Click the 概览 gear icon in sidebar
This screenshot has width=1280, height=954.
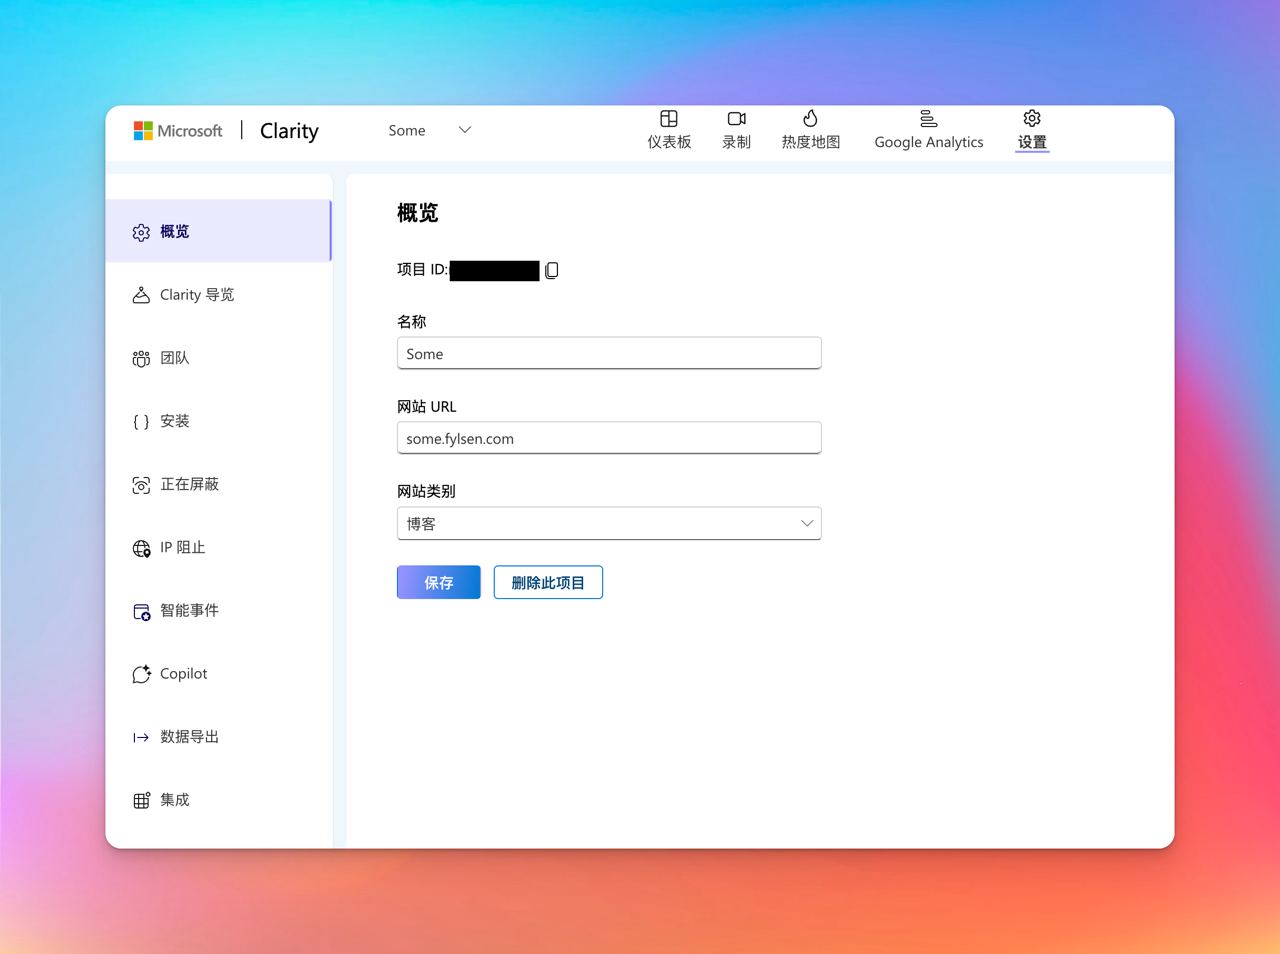point(141,232)
